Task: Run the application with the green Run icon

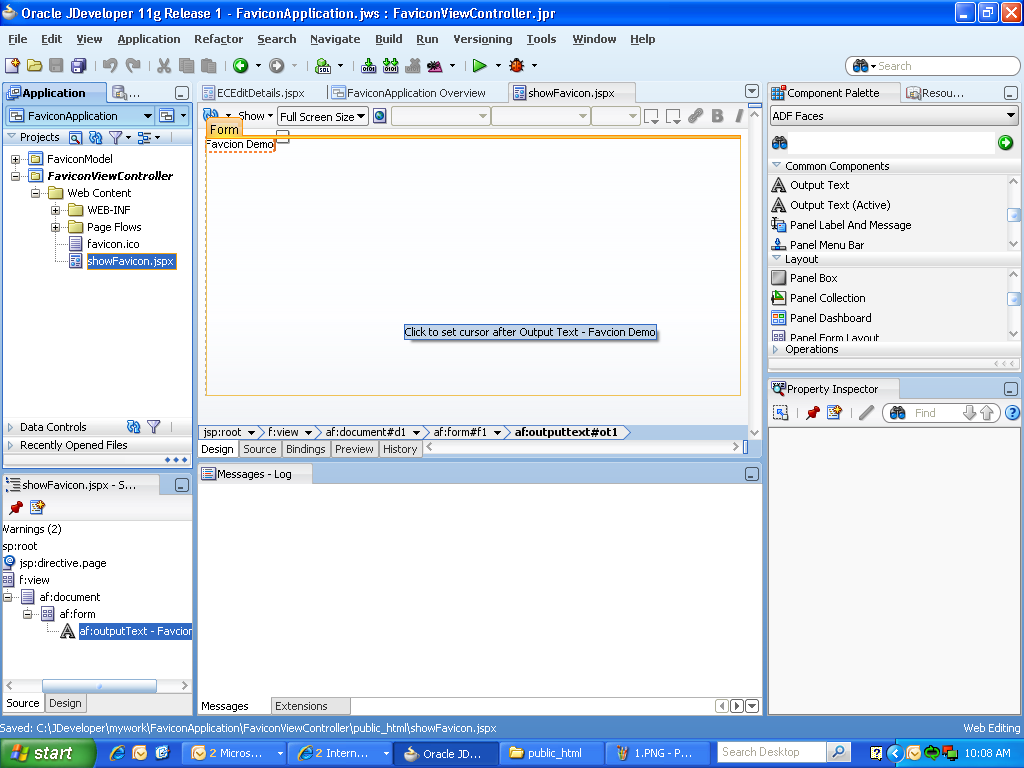Action: pyautogui.click(x=479, y=66)
